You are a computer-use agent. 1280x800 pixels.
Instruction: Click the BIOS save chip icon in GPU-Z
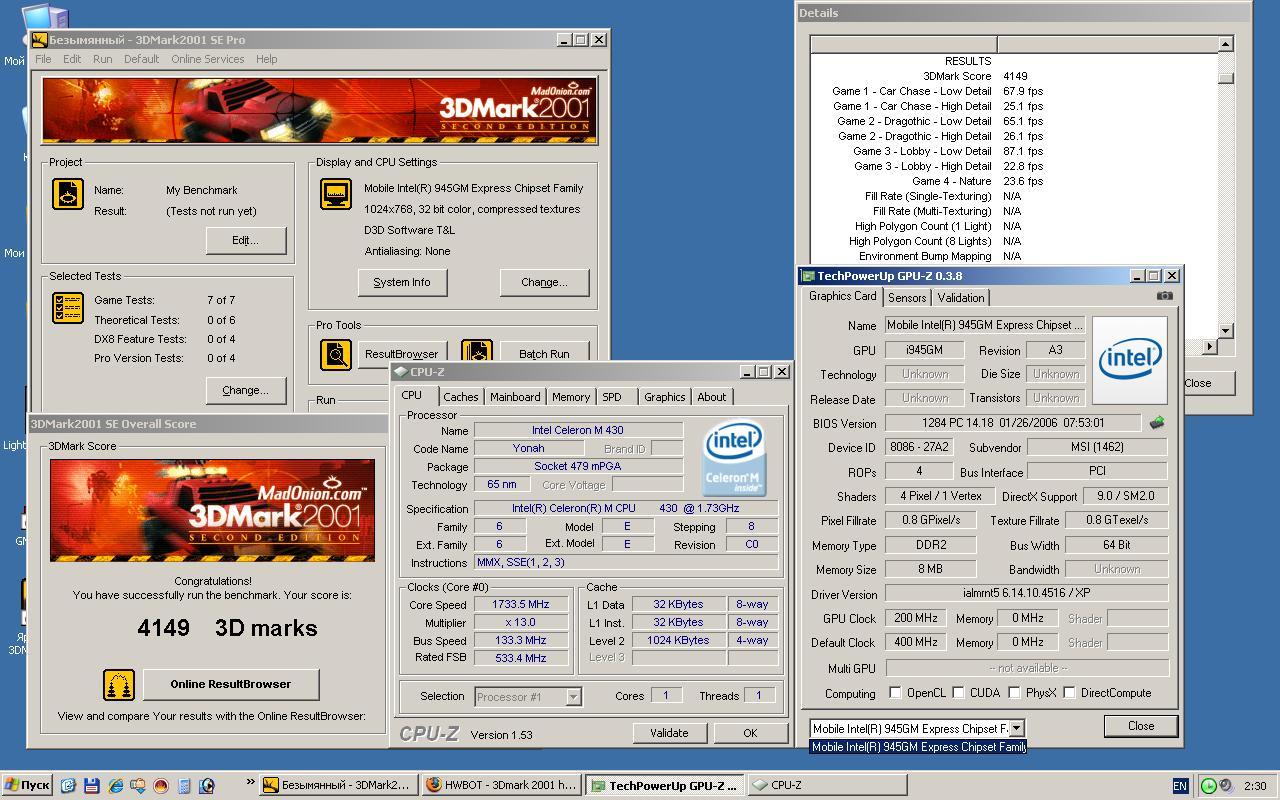1157,423
